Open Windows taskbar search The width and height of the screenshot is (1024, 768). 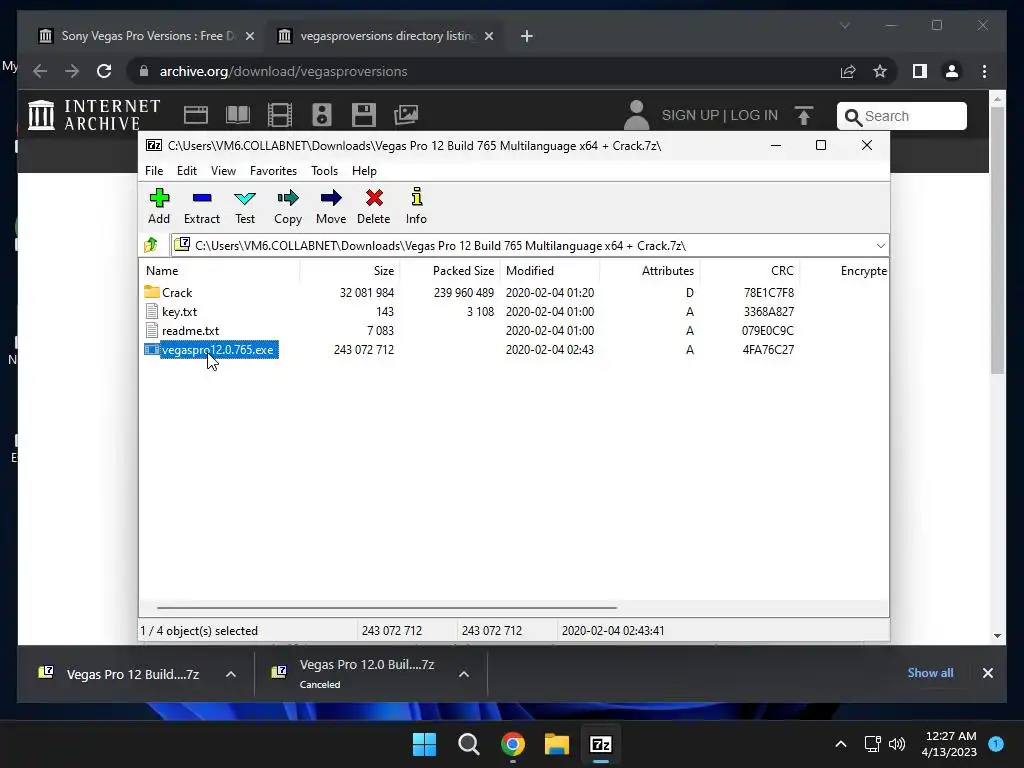coord(468,744)
